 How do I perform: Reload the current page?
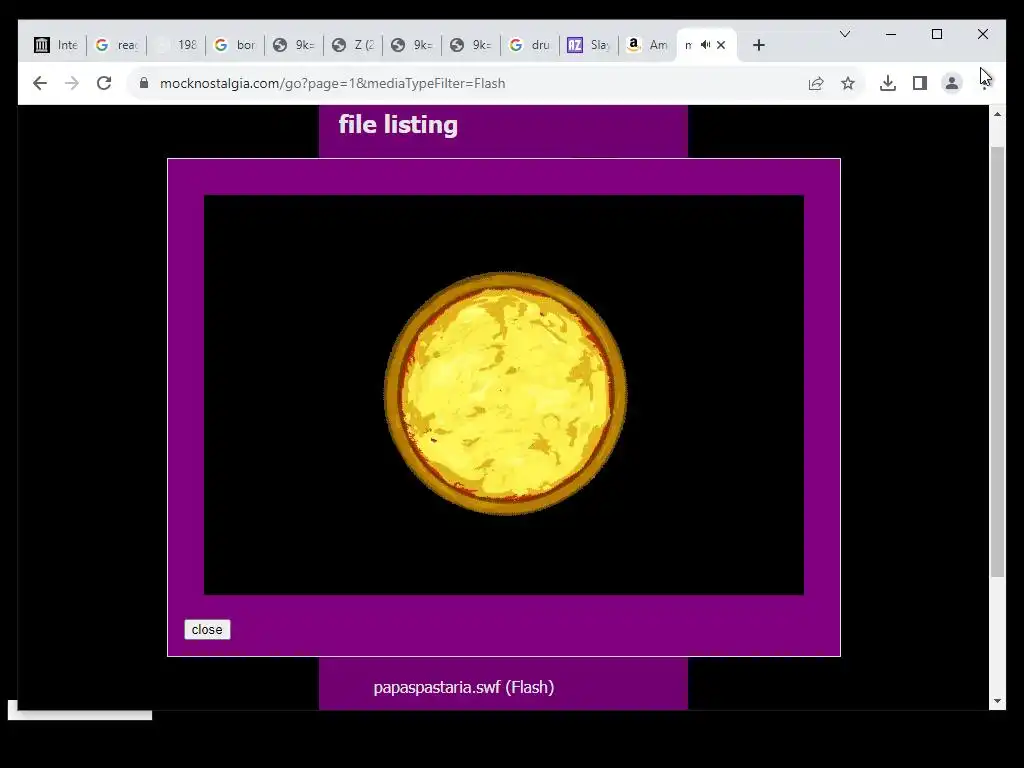104,84
